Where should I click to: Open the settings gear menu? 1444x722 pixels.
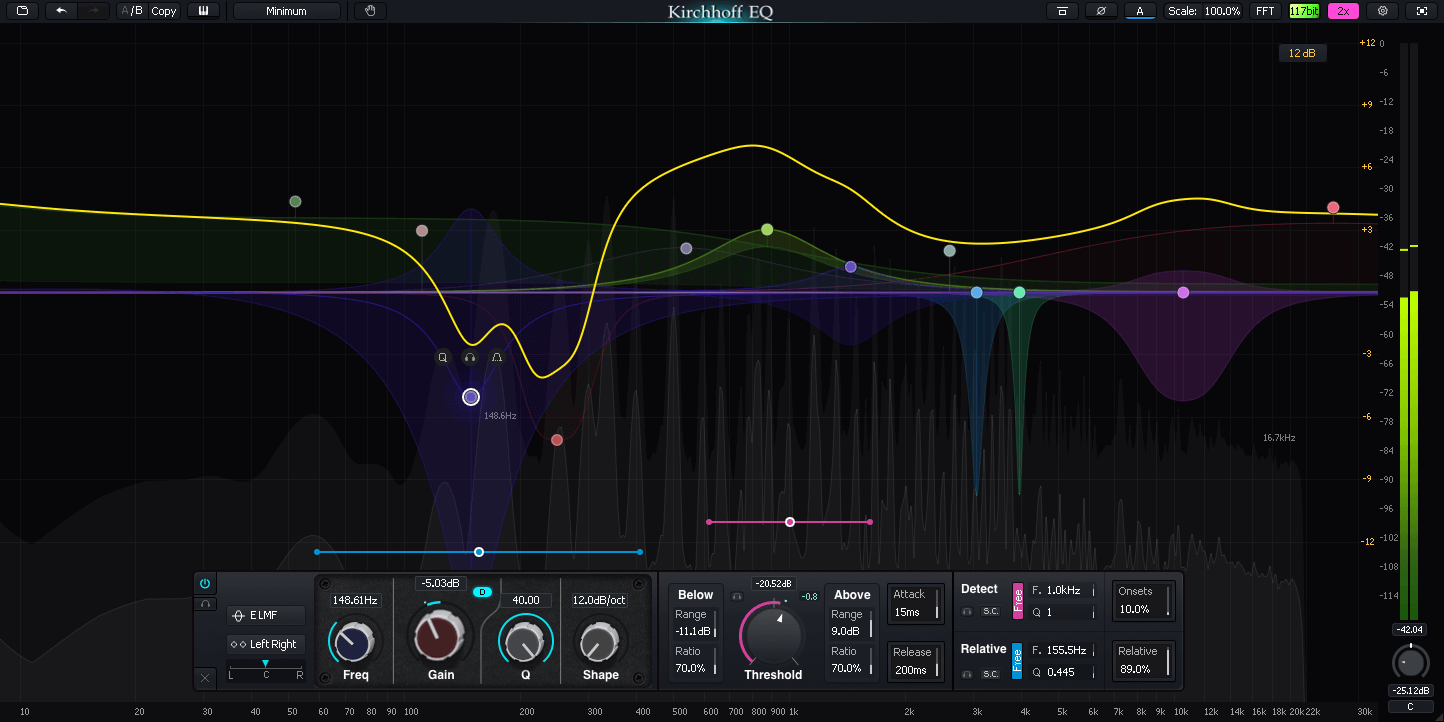coord(1382,11)
